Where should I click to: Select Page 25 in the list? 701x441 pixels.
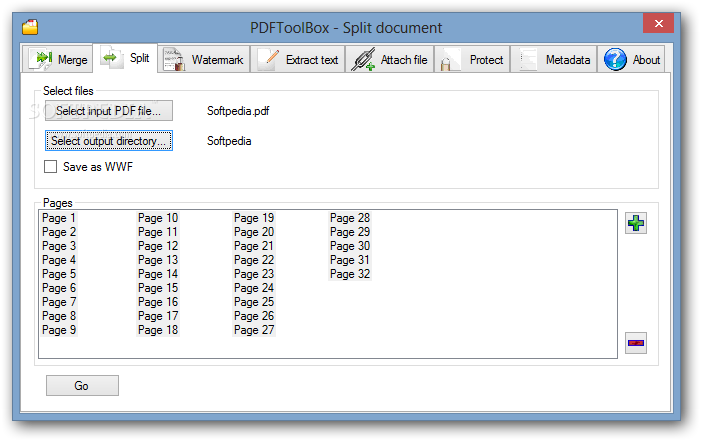pos(254,302)
